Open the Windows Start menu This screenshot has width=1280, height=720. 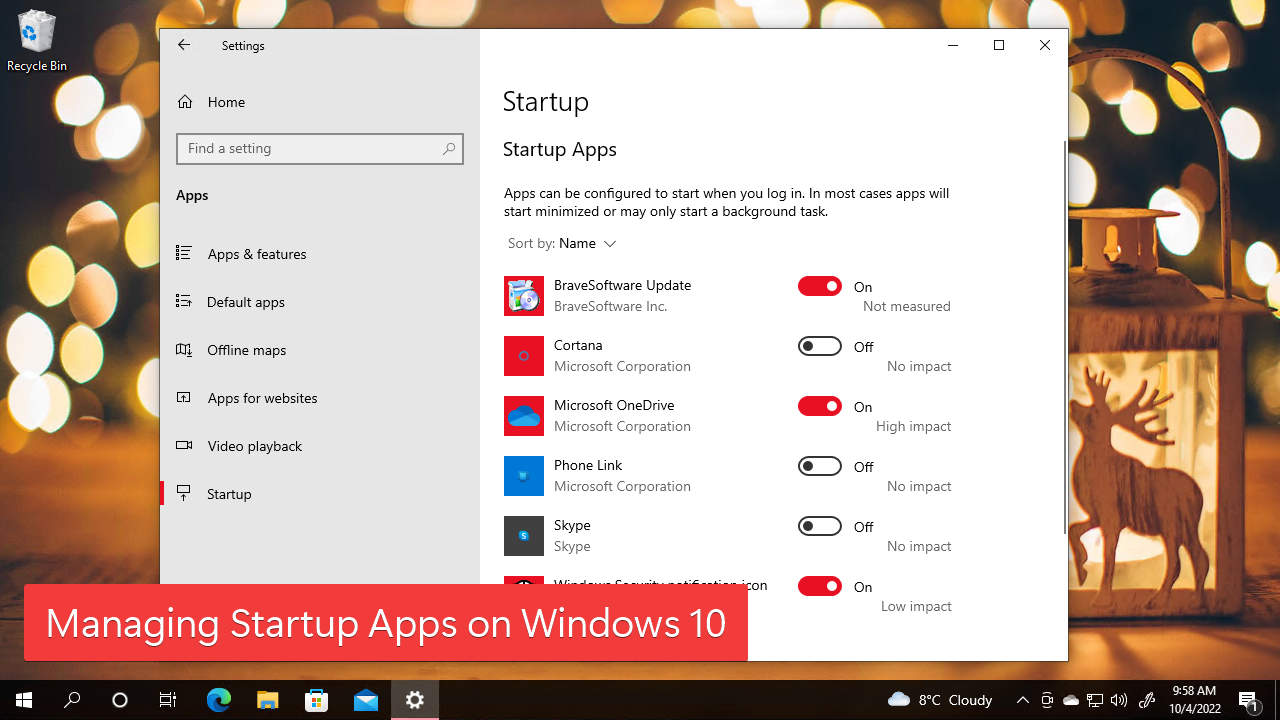click(24, 700)
